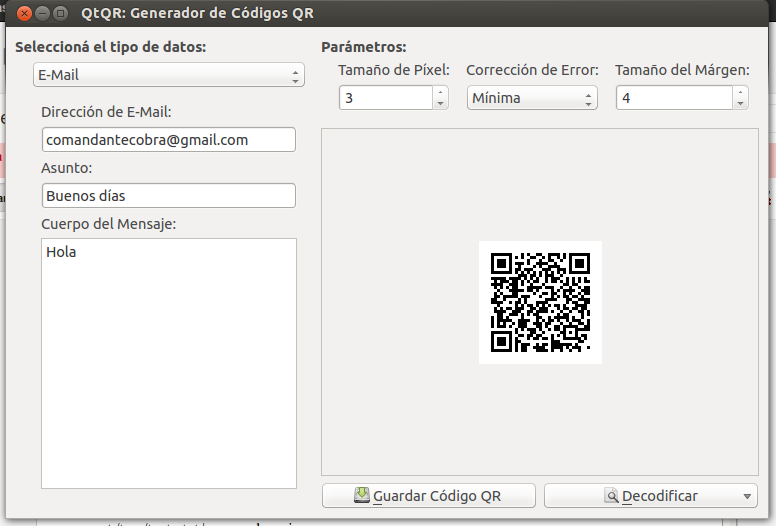
Task: Maximize the QtQR window
Action: click(60, 13)
